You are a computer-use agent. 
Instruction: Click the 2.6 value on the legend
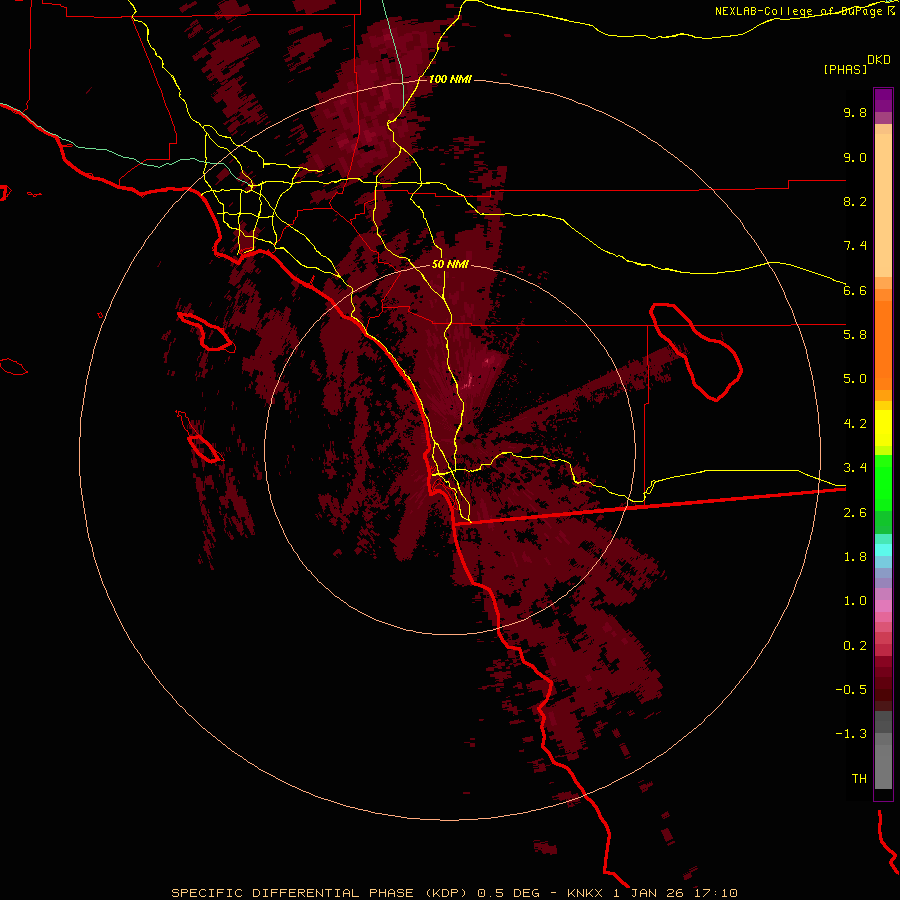point(855,513)
